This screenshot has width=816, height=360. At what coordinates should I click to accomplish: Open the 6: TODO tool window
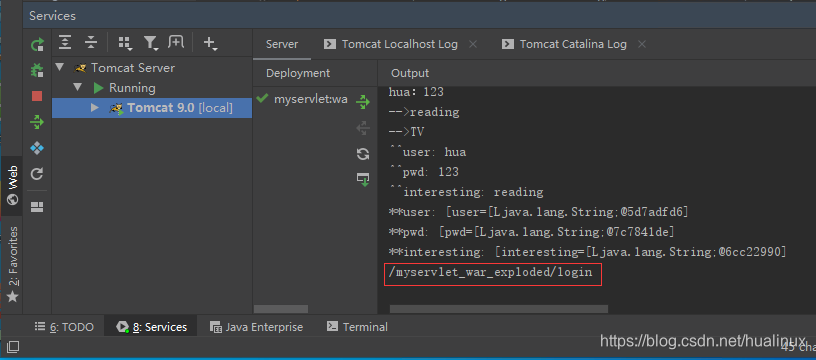pyautogui.click(x=64, y=327)
